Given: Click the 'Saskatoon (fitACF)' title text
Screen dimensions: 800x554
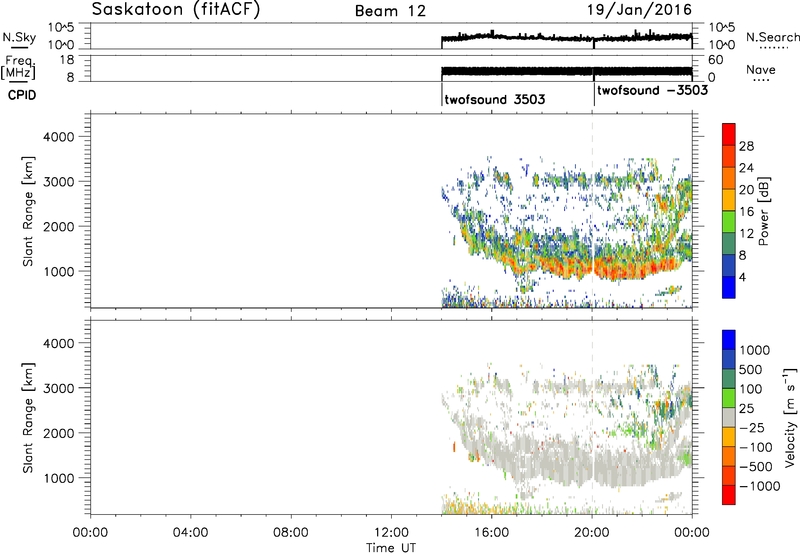Looking at the screenshot, I should (176, 10).
